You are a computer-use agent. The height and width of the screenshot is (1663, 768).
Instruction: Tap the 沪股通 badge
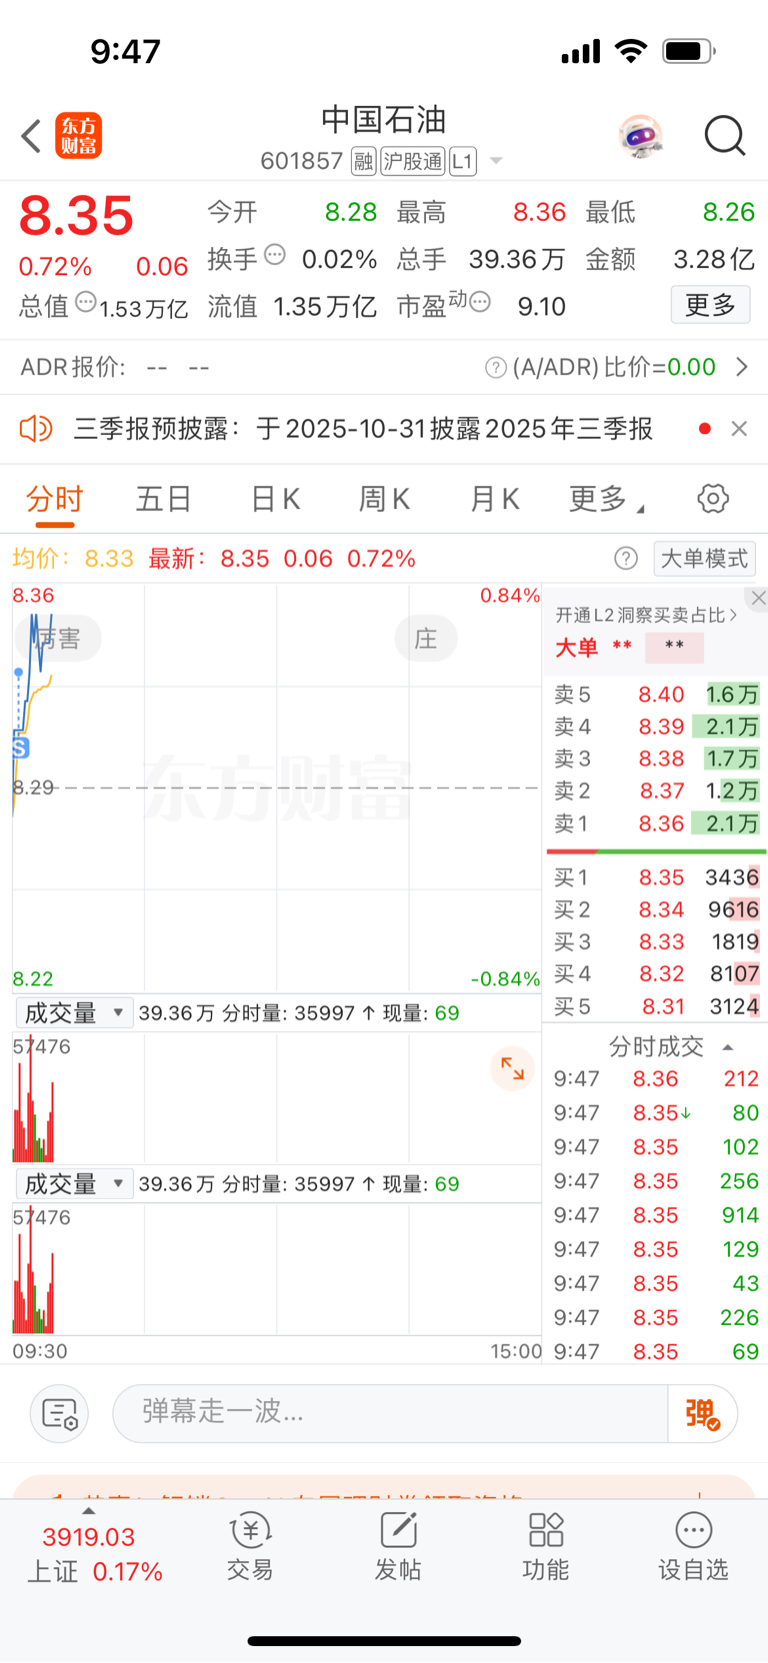point(413,161)
